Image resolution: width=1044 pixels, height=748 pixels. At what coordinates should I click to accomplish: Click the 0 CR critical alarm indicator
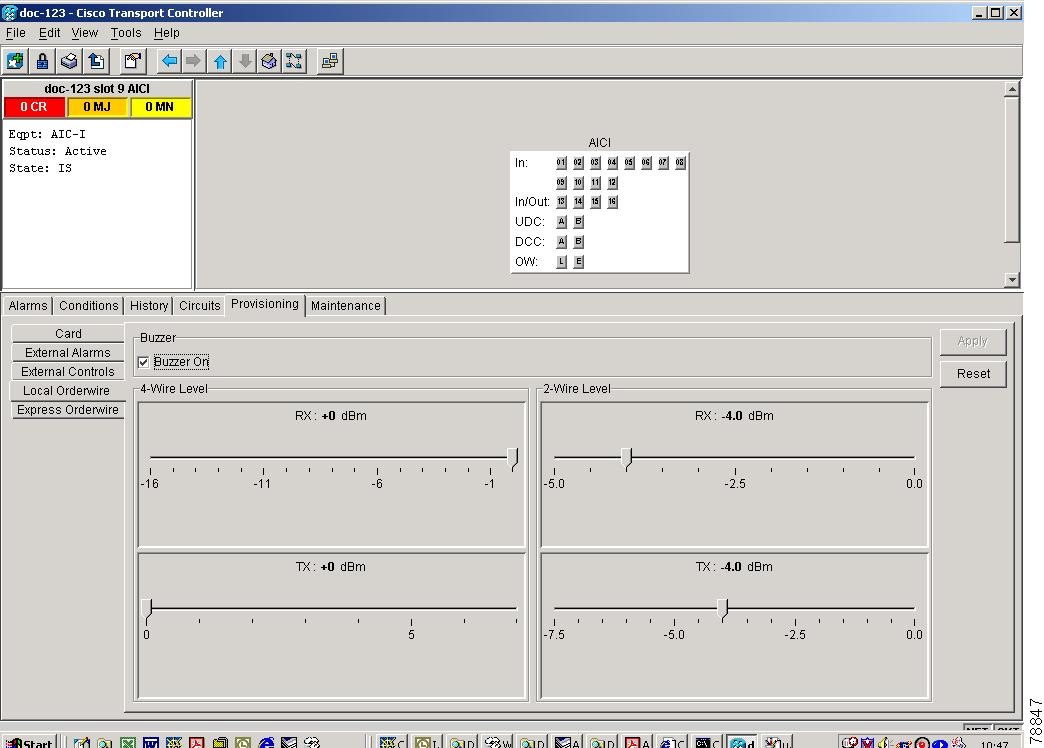pos(34,107)
